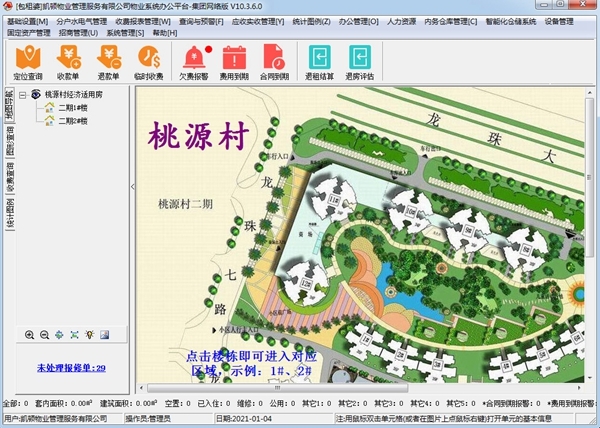Click the map's vertical scrollbar thumb
This screenshot has width=600, height=428.
590,177
